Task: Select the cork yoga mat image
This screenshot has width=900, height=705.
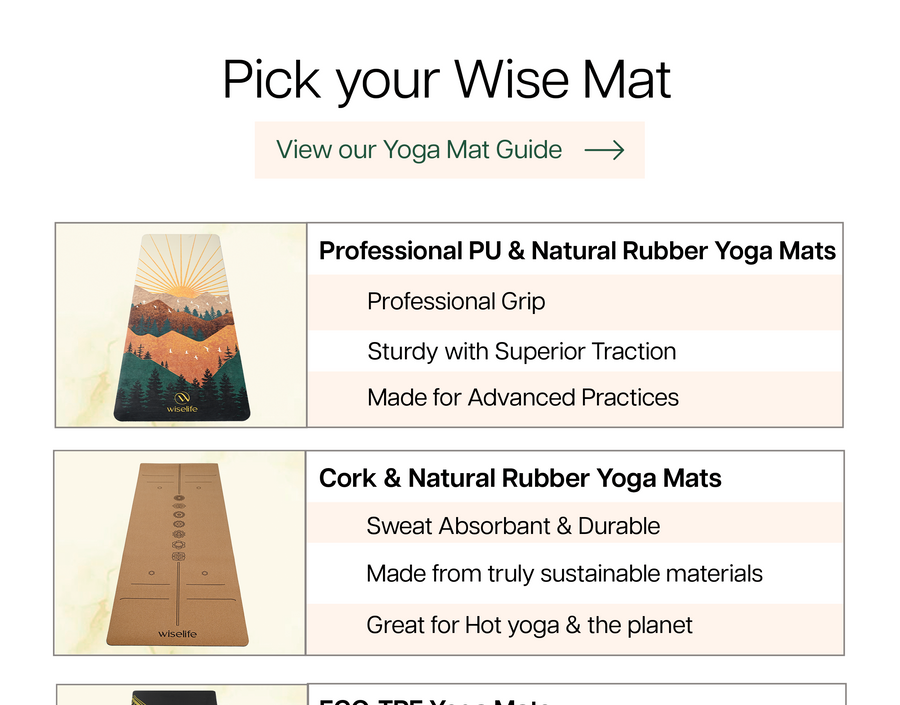Action: coord(180,553)
